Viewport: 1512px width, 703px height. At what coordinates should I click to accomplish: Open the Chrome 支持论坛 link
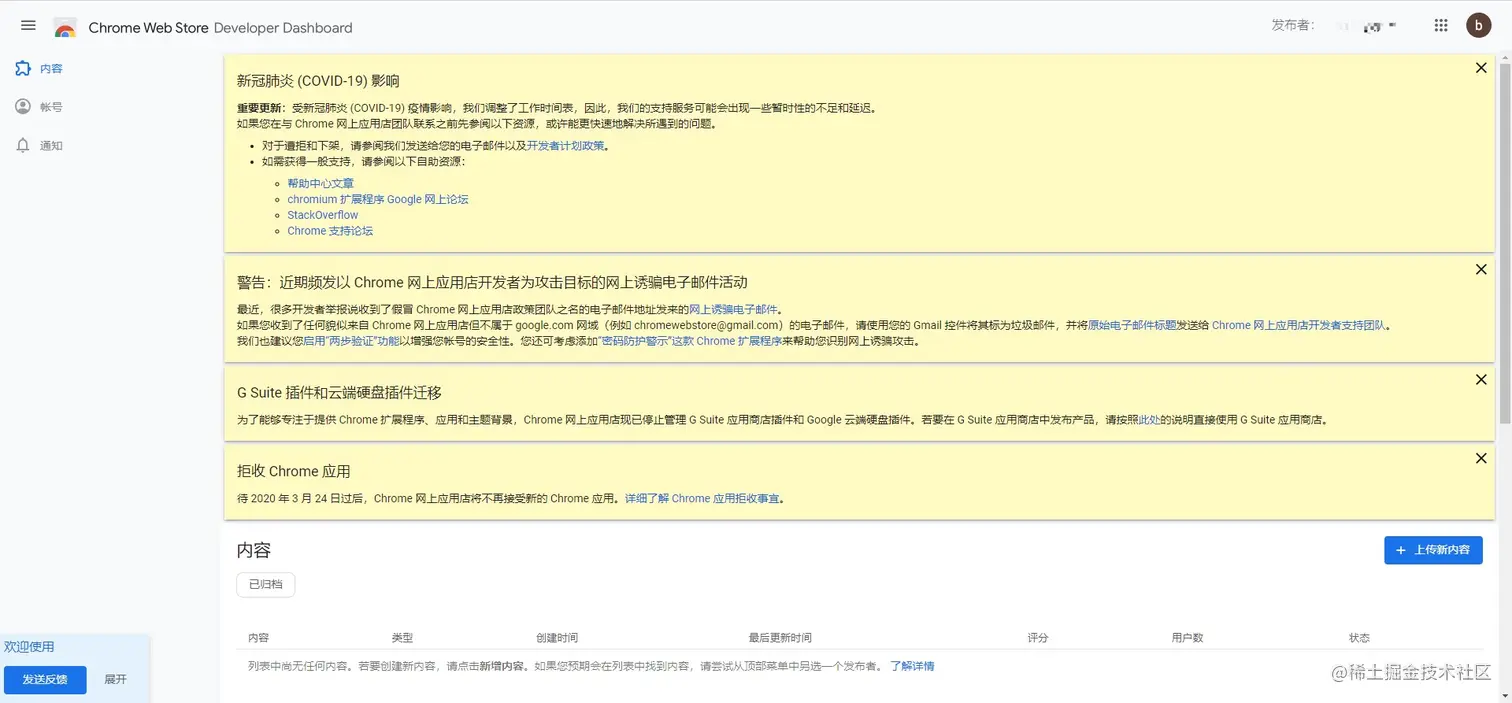[330, 231]
